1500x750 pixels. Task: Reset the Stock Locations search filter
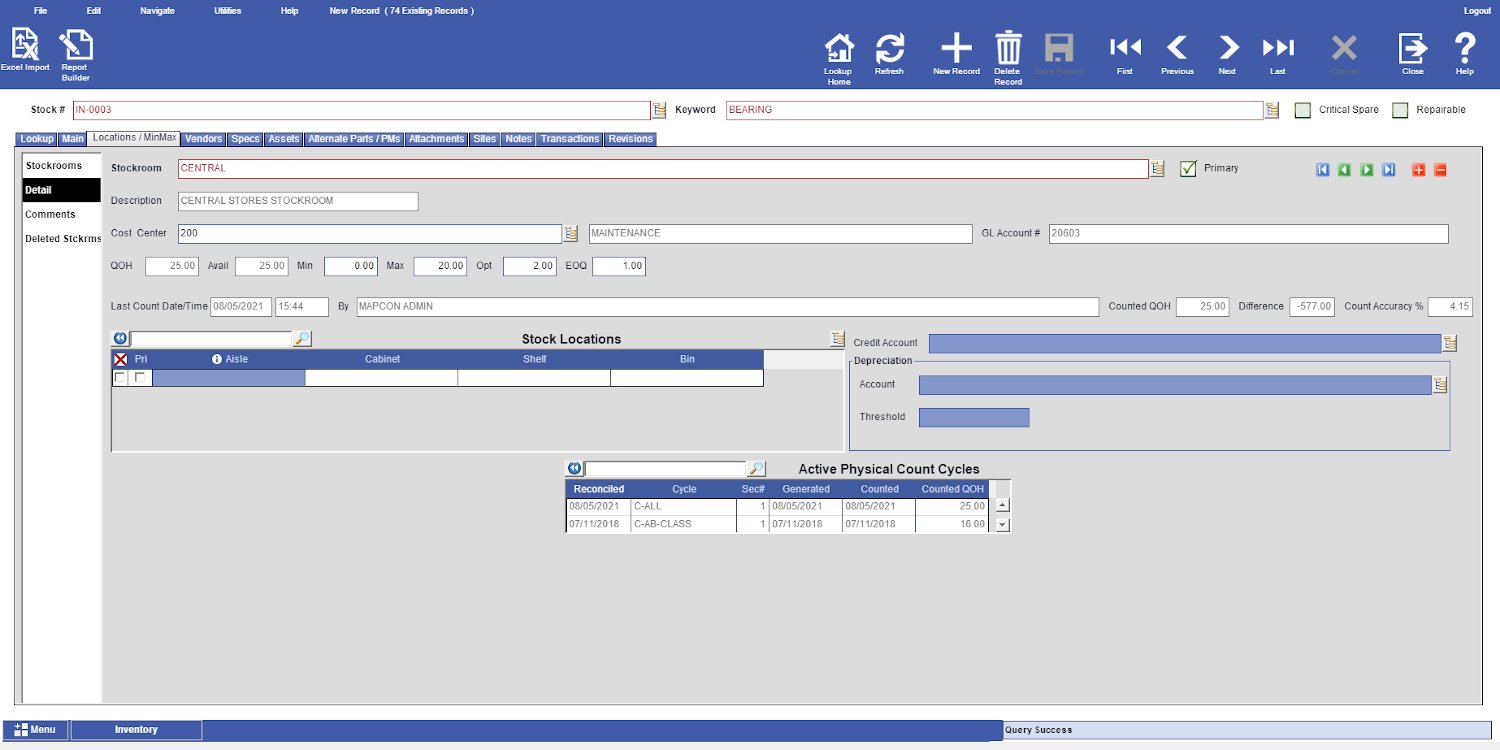click(x=120, y=339)
